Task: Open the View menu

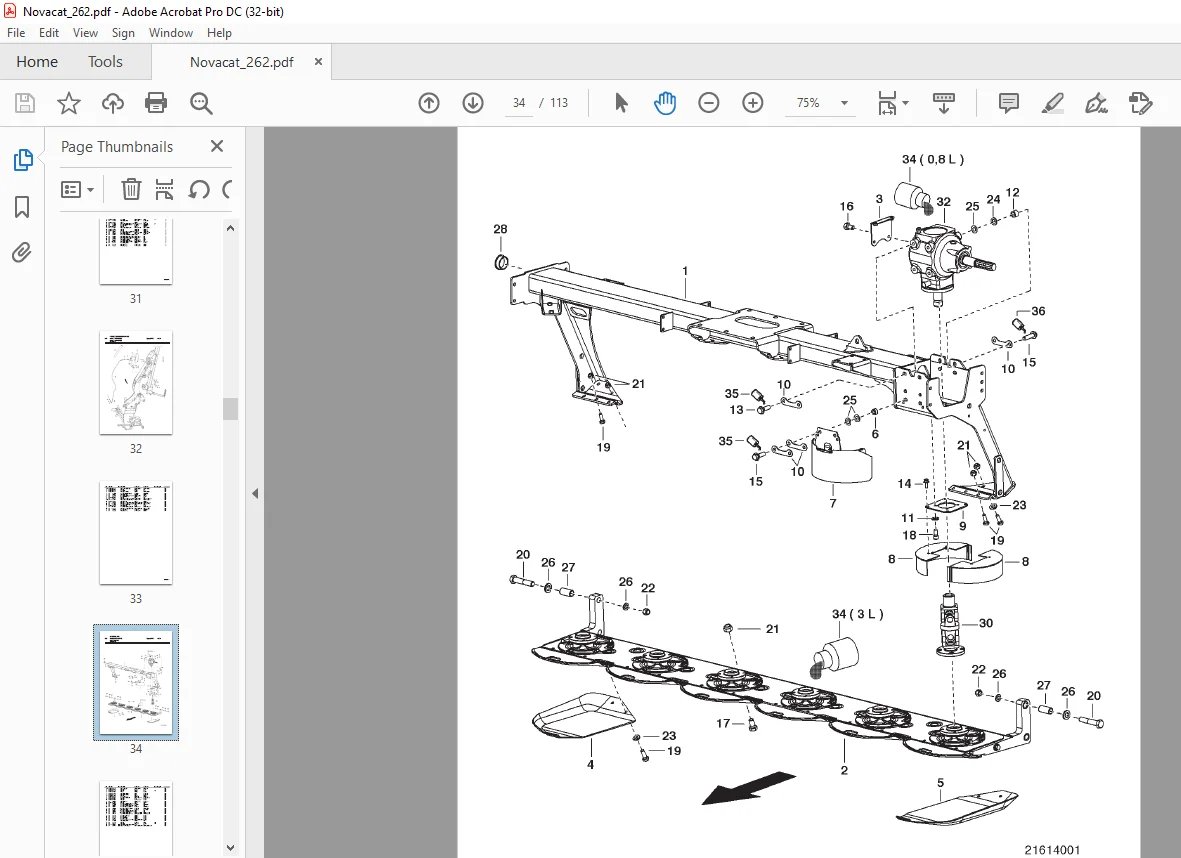Action: coord(85,33)
